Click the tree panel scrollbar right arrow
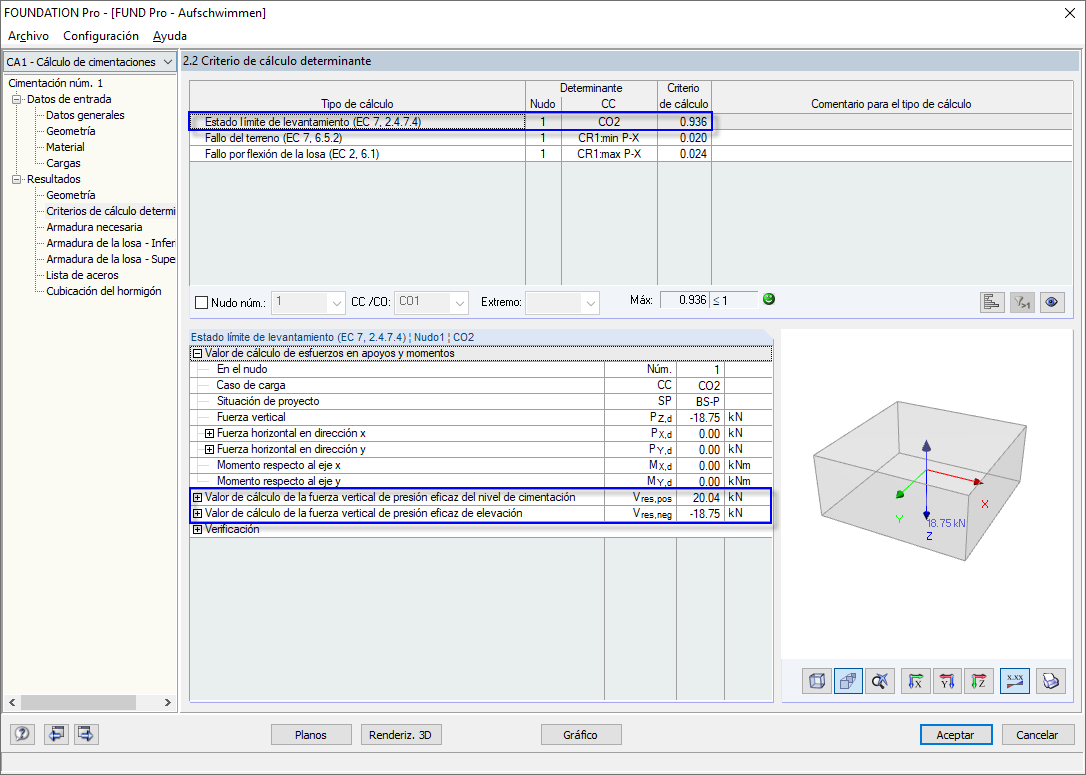 [x=168, y=702]
